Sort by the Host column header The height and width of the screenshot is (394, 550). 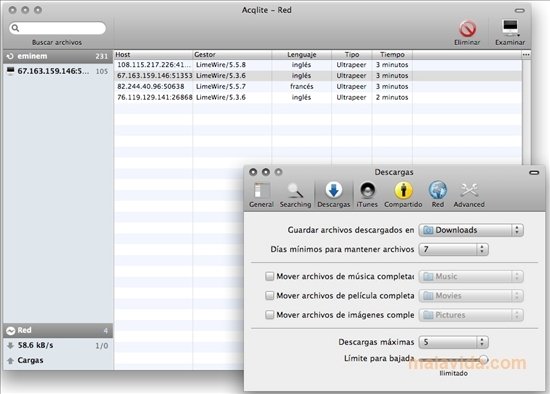(153, 55)
